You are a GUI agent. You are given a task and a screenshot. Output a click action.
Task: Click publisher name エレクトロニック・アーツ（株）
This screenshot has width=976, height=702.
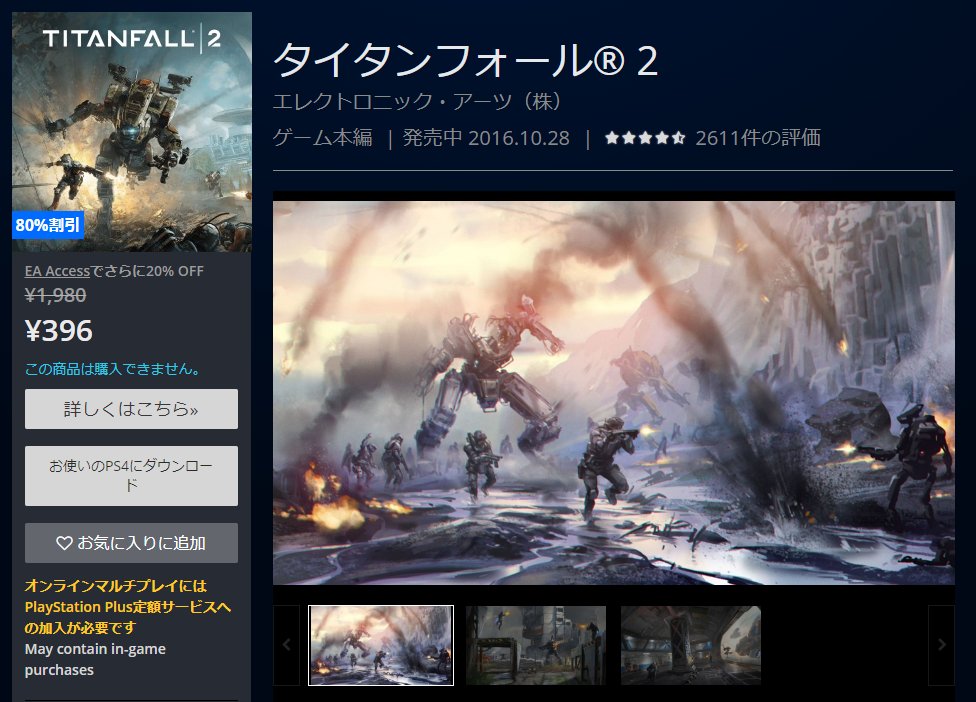417,101
